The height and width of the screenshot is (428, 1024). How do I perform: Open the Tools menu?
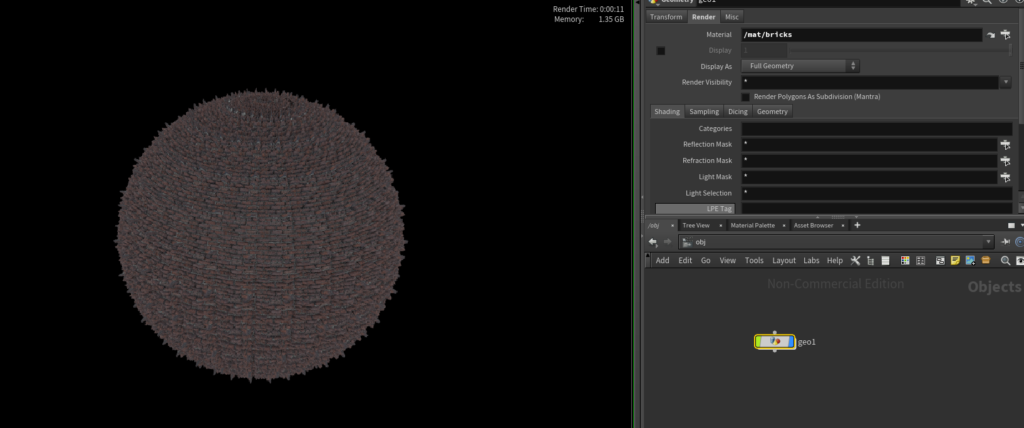[754, 260]
